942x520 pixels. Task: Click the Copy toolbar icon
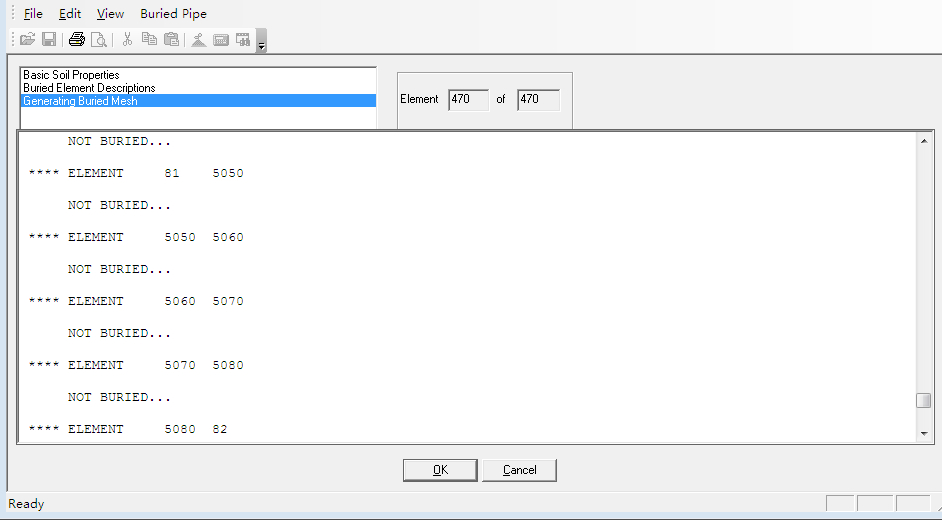(x=149, y=40)
